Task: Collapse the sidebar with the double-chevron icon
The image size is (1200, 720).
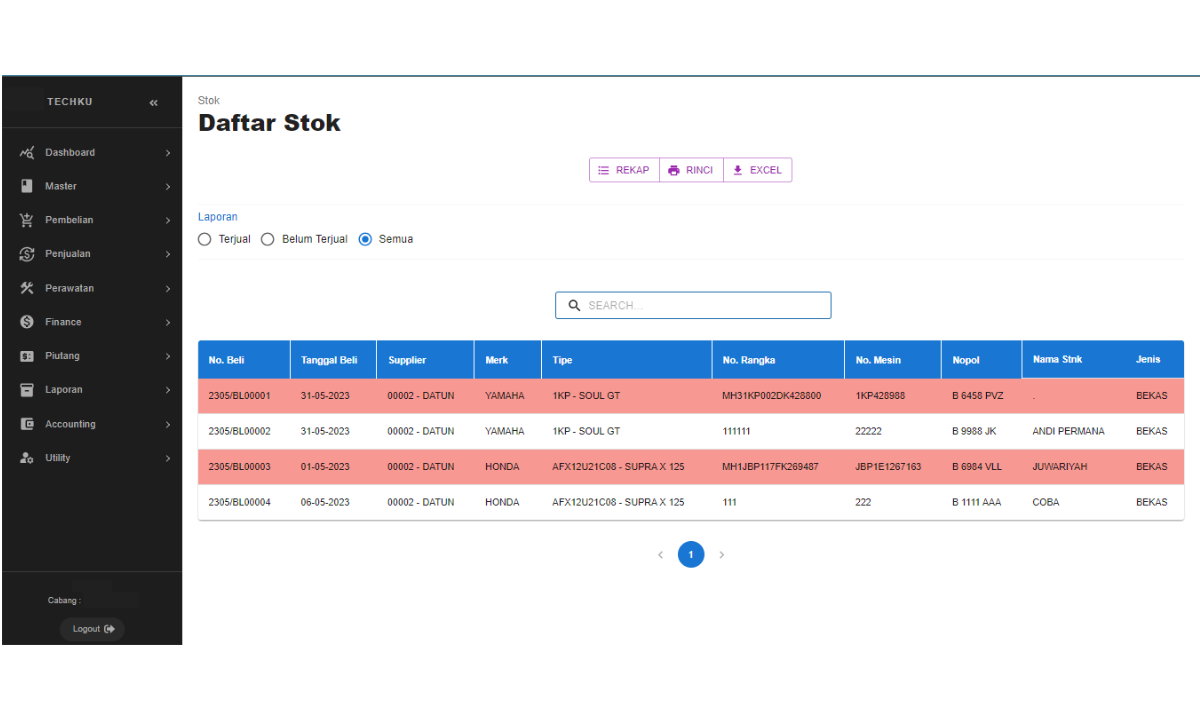Action: point(153,103)
